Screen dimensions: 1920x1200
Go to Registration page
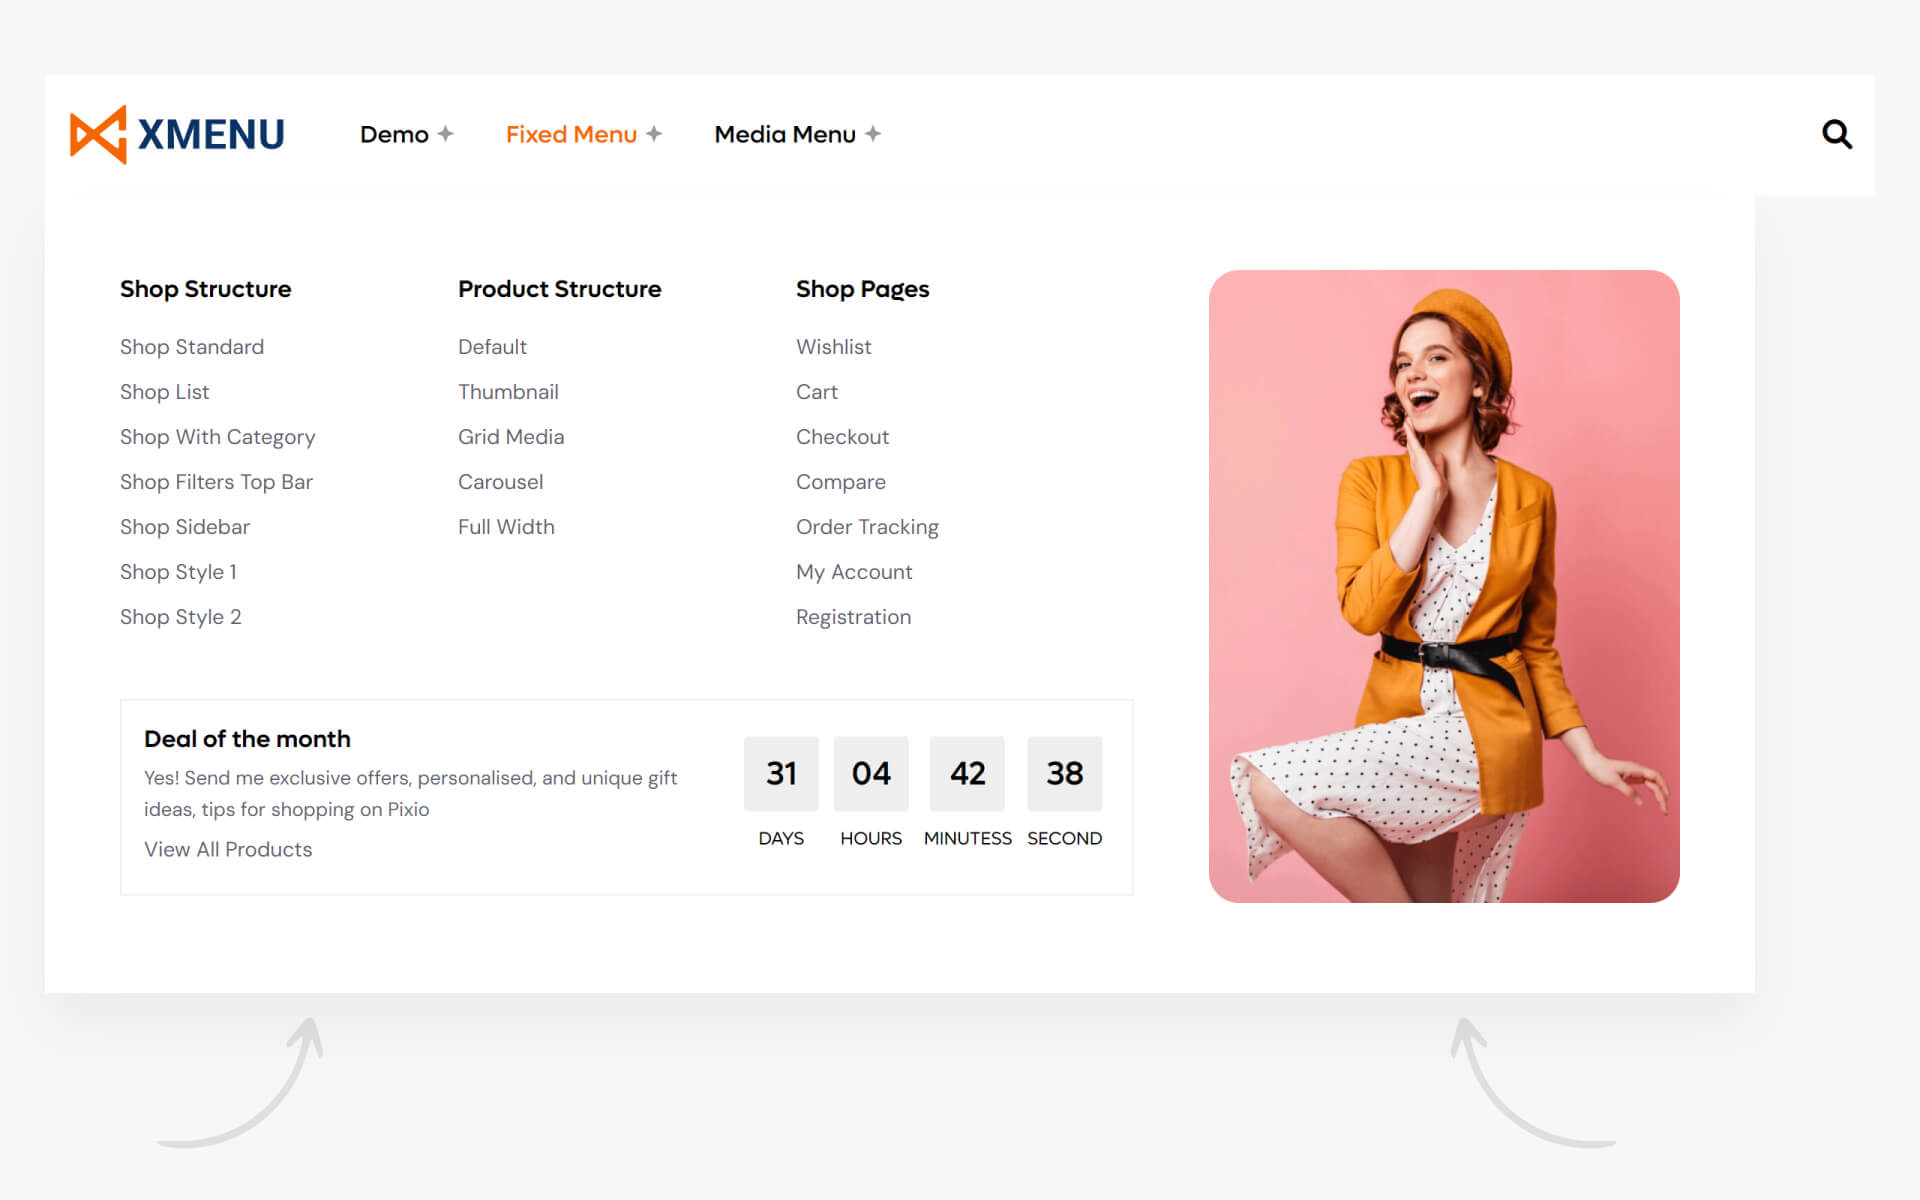(x=853, y=617)
